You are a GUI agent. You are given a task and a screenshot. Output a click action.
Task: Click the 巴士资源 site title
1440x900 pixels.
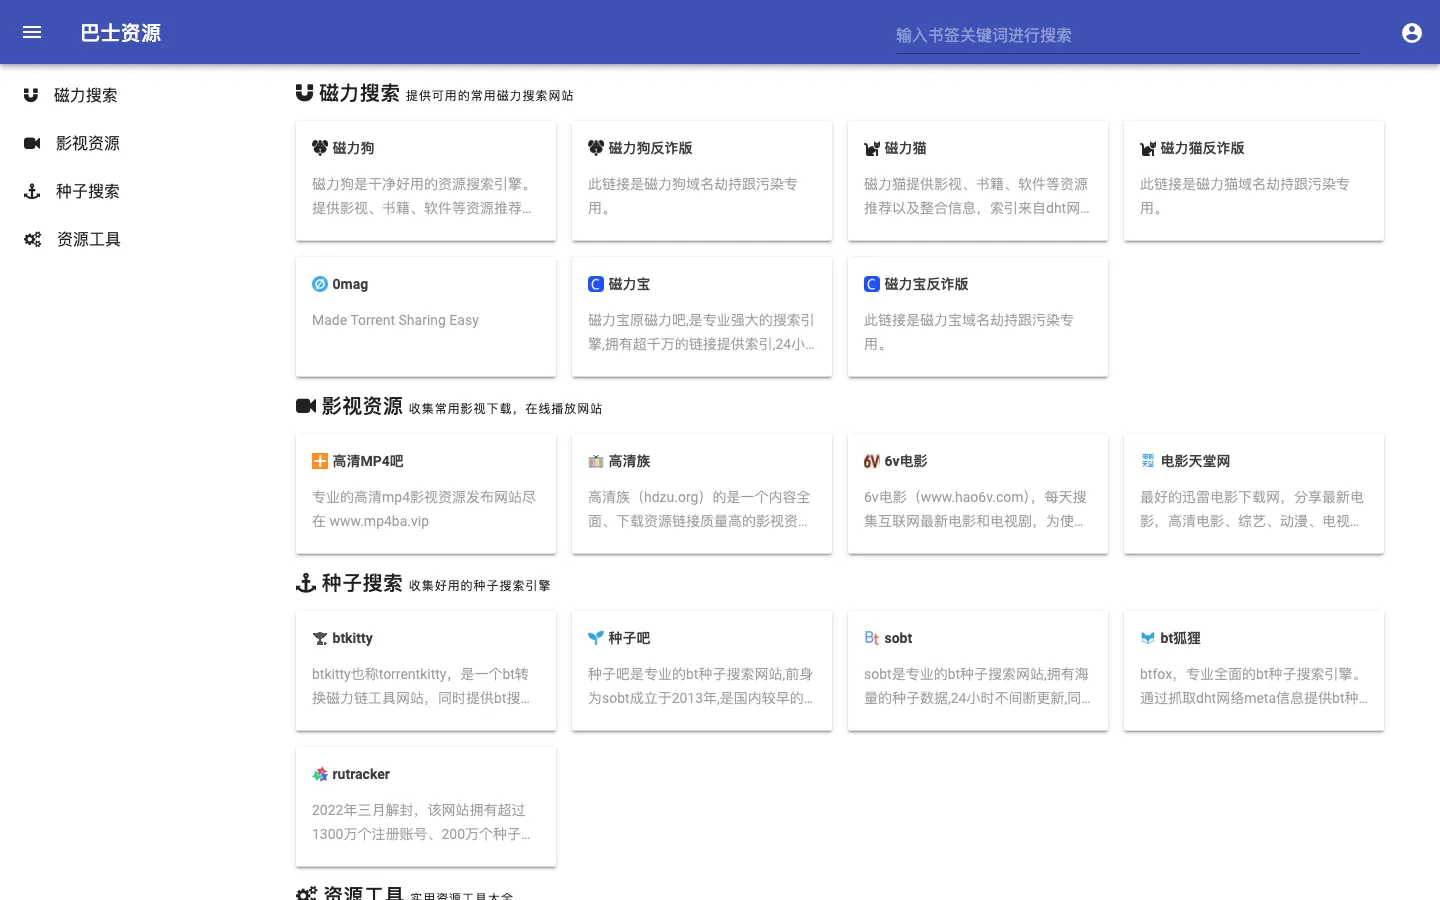coord(120,33)
